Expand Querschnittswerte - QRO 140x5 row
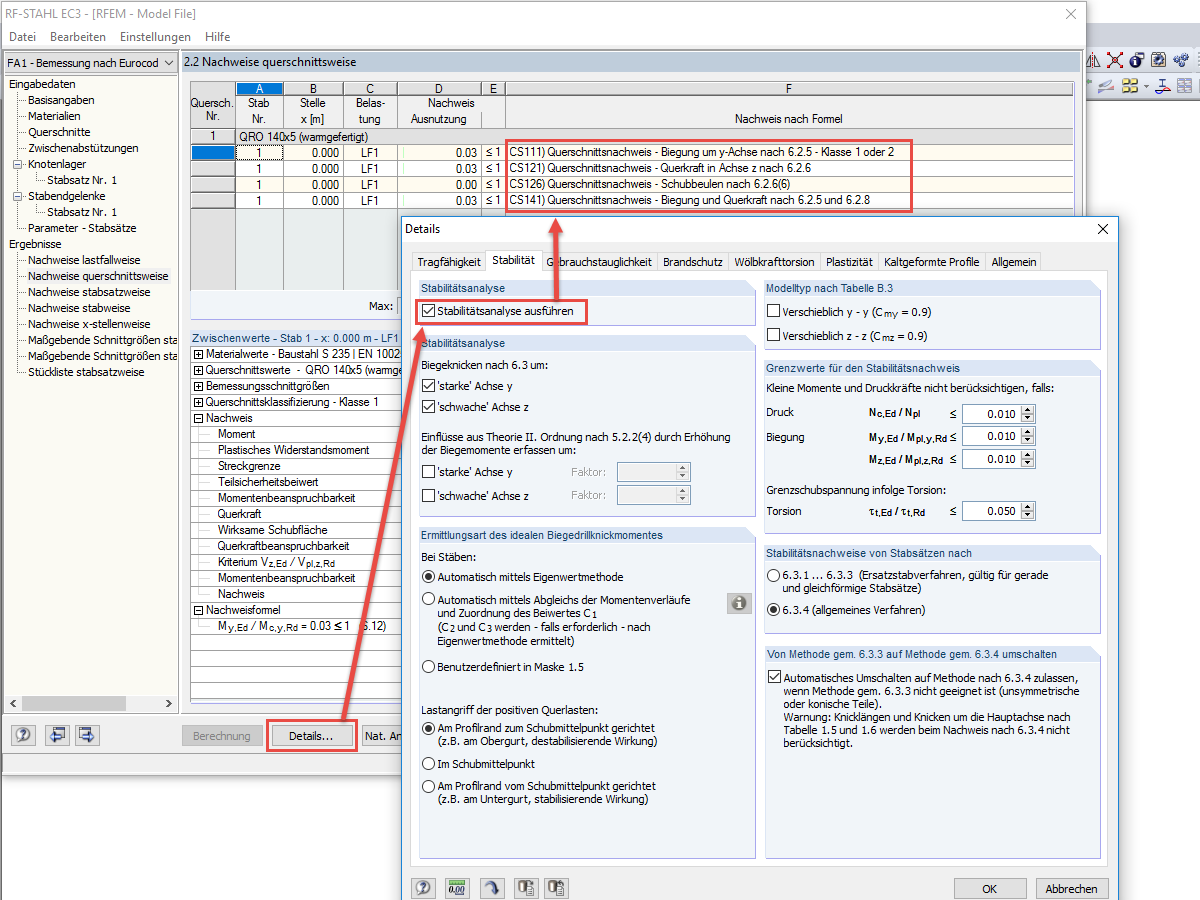The height and width of the screenshot is (900, 1200). (x=198, y=370)
